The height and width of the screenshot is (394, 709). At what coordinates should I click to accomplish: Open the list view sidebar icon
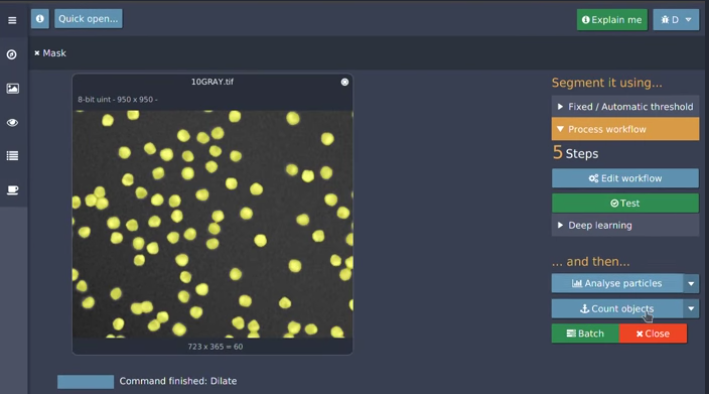click(x=12, y=156)
